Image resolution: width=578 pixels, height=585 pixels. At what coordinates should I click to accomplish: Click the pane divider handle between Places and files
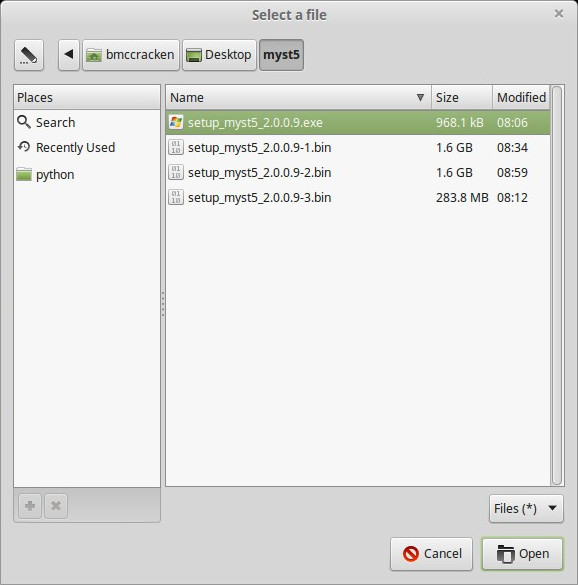coord(163,304)
